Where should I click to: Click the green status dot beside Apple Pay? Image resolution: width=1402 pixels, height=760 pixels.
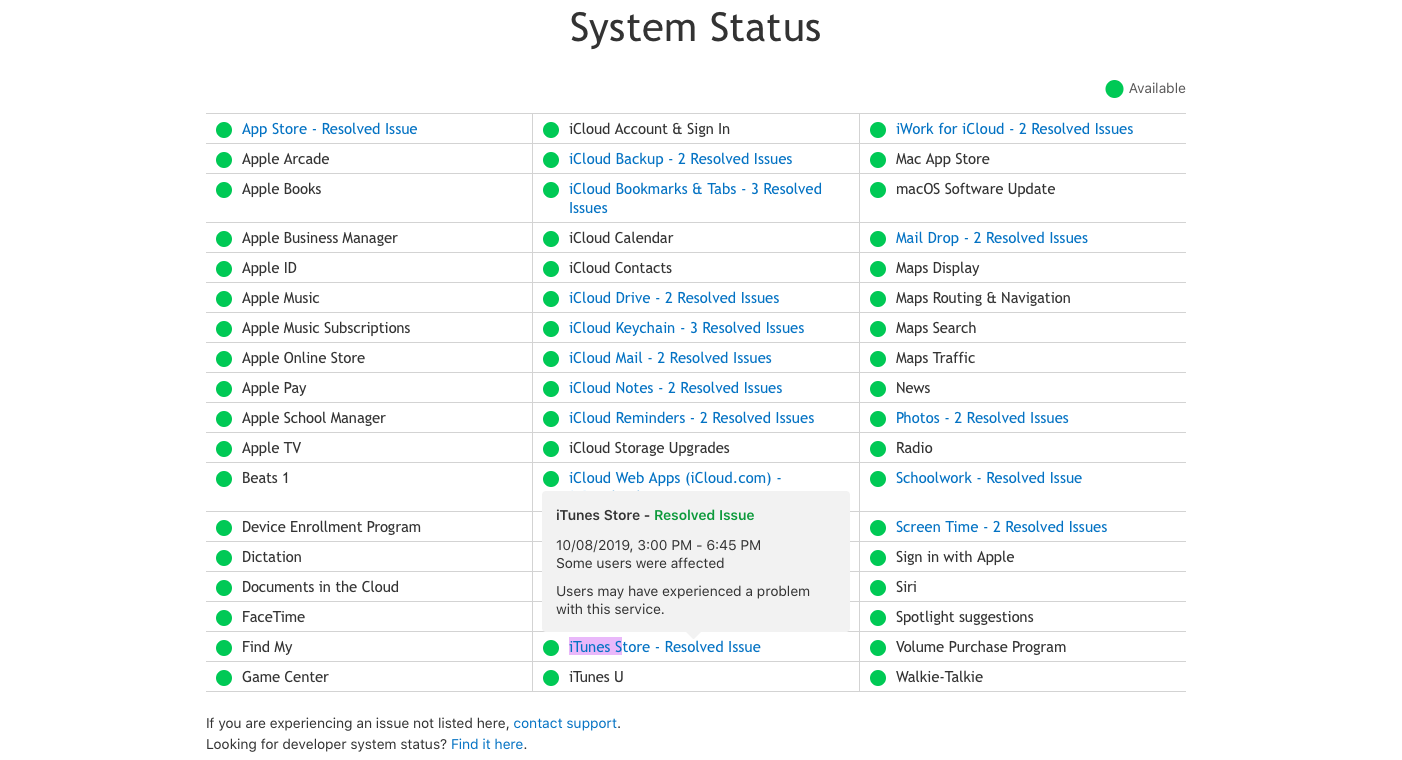click(224, 389)
